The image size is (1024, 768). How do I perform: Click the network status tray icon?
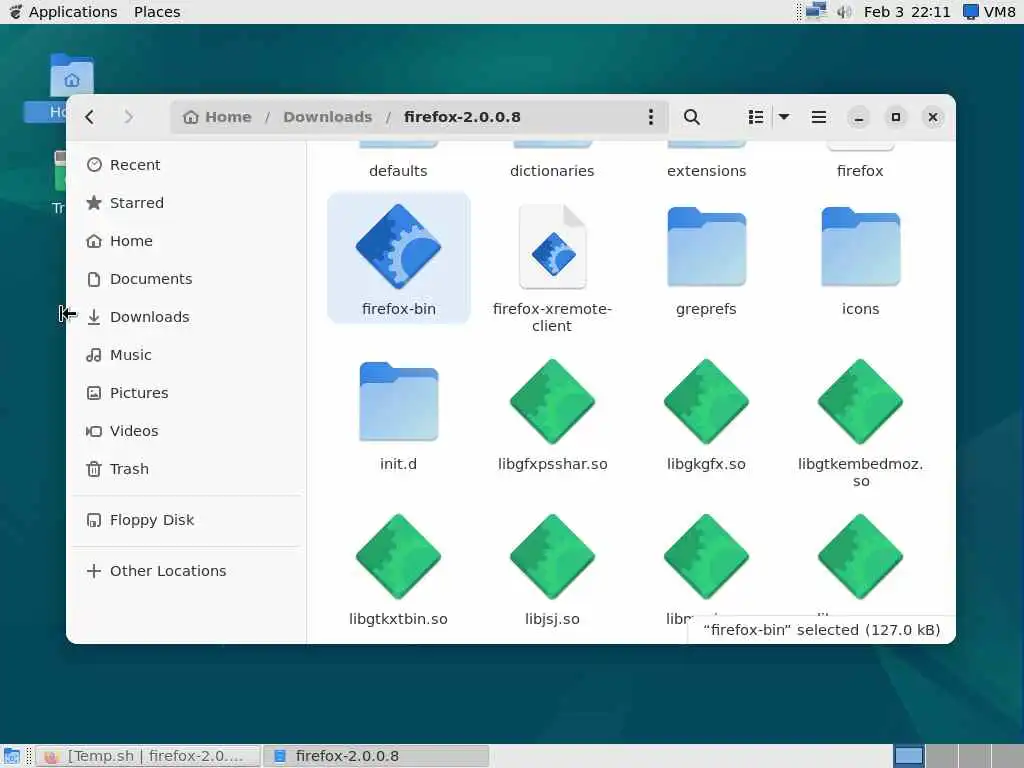pos(816,12)
